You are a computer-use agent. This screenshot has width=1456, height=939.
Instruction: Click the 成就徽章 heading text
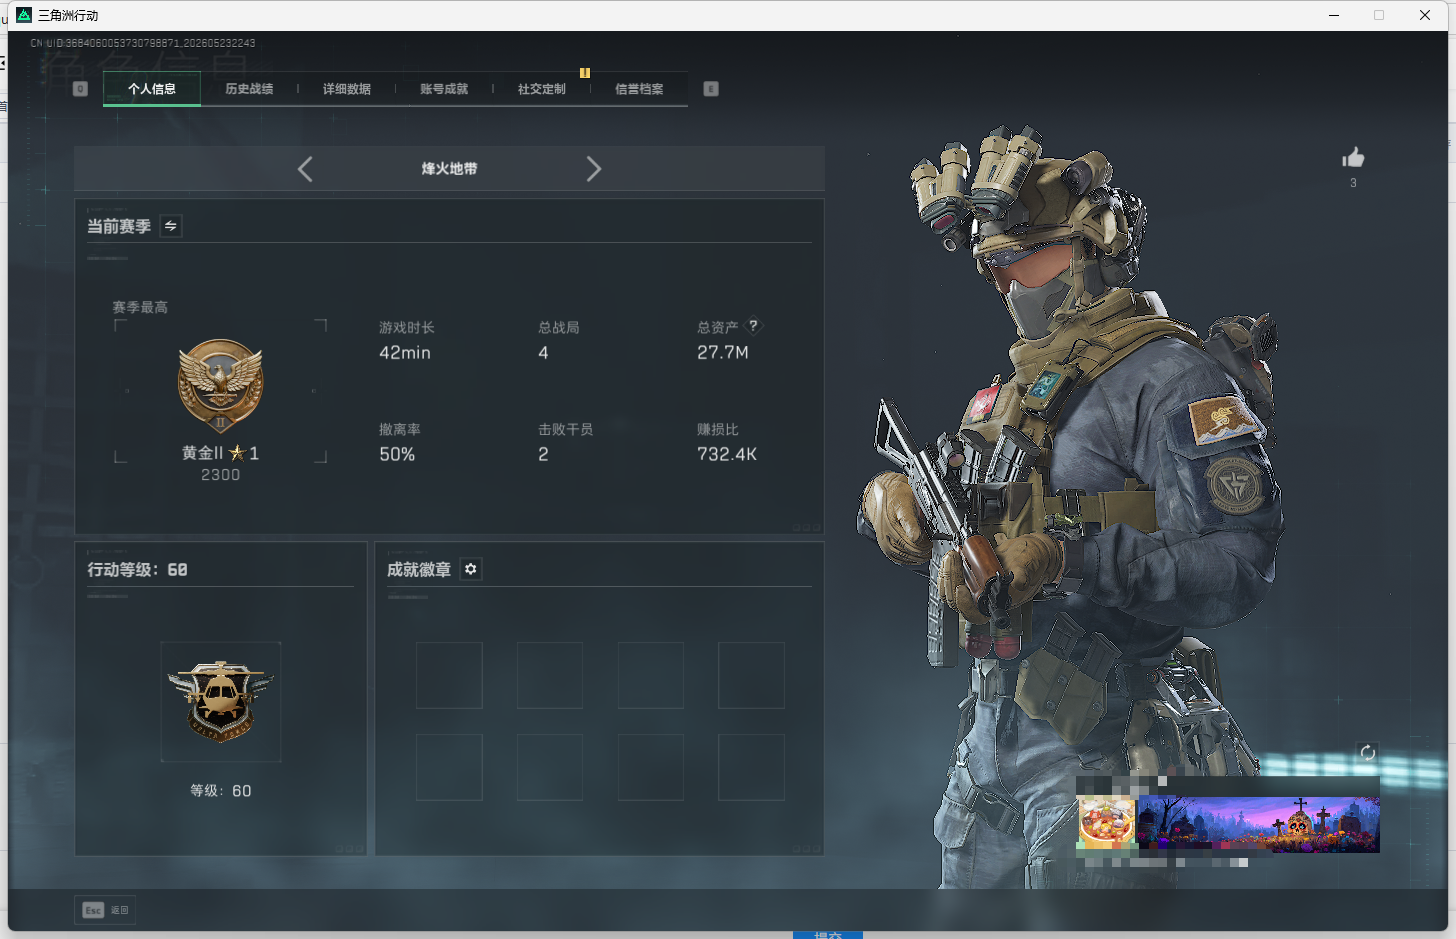pyautogui.click(x=419, y=570)
